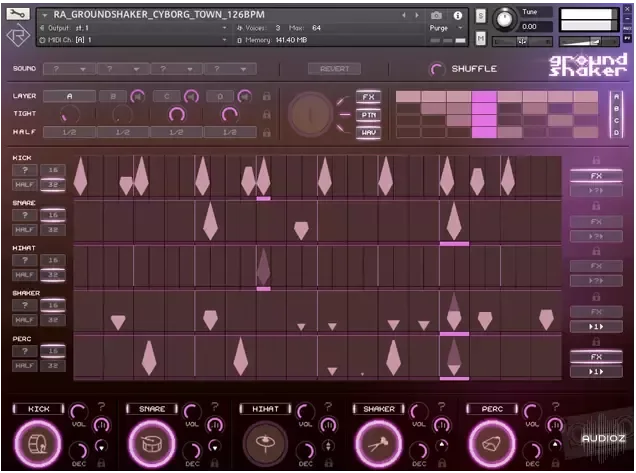The width and height of the screenshot is (636, 473).
Task: Switch to the PTN view tab
Action: click(x=368, y=115)
